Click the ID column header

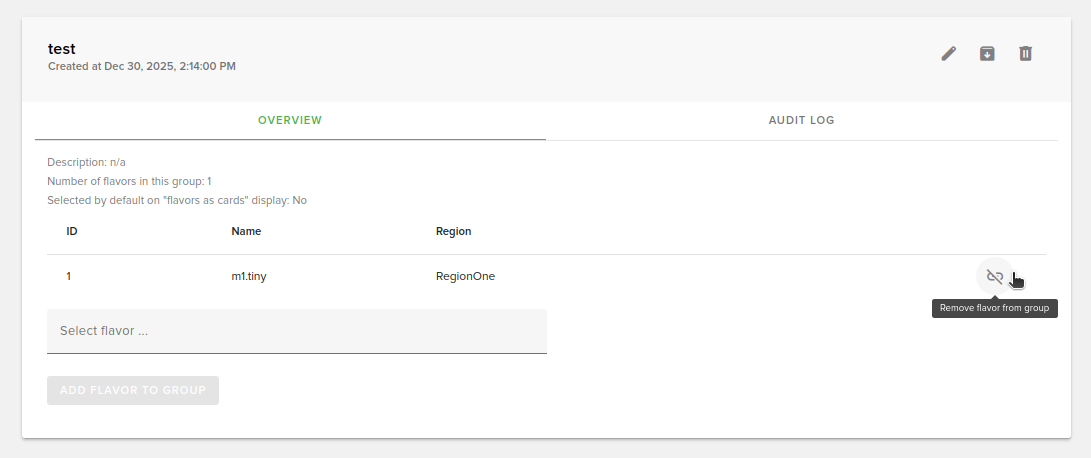tap(72, 231)
